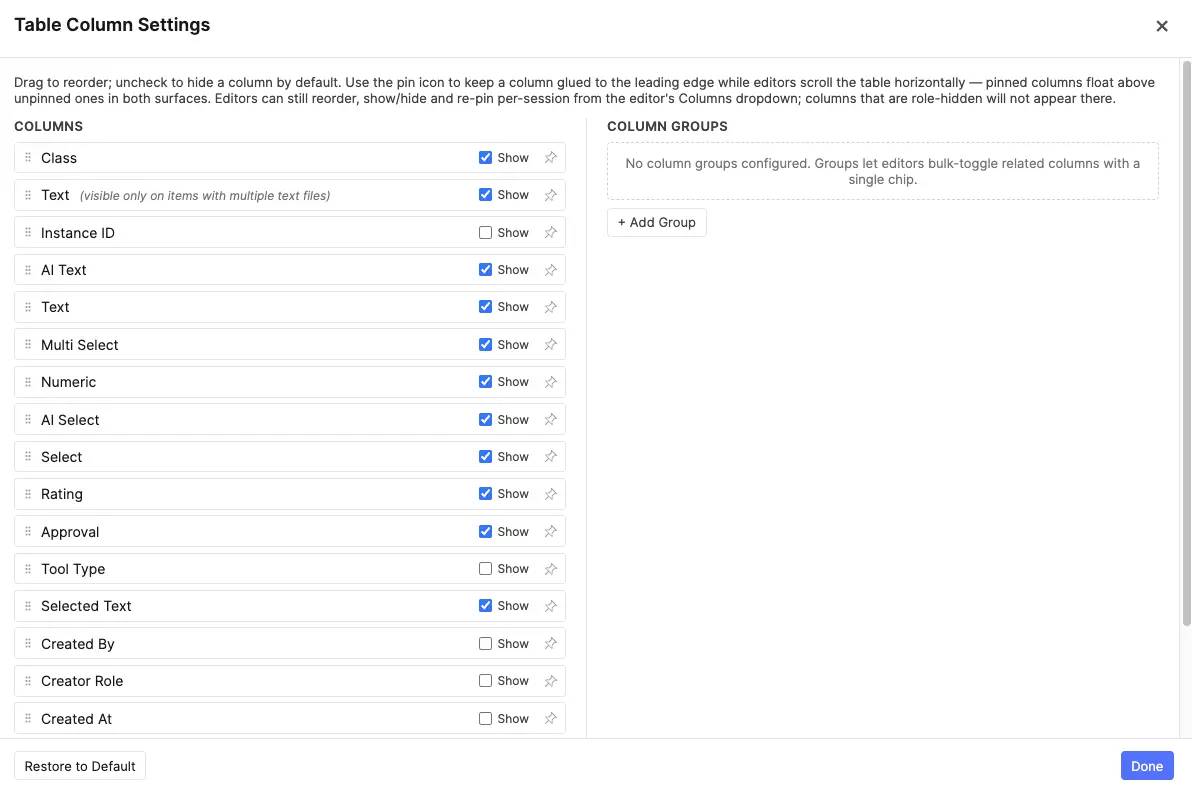Uncheck Show for the AI Select column
The image size is (1192, 787).
[485, 420]
